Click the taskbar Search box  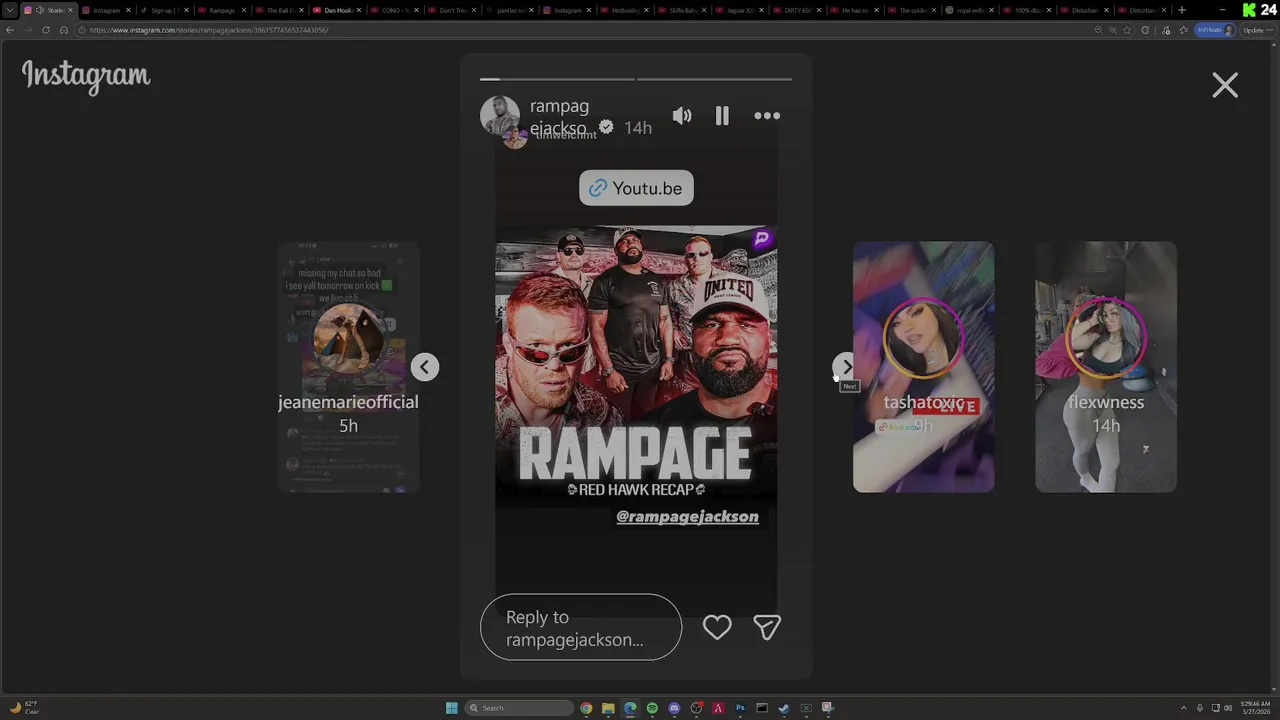(x=519, y=708)
